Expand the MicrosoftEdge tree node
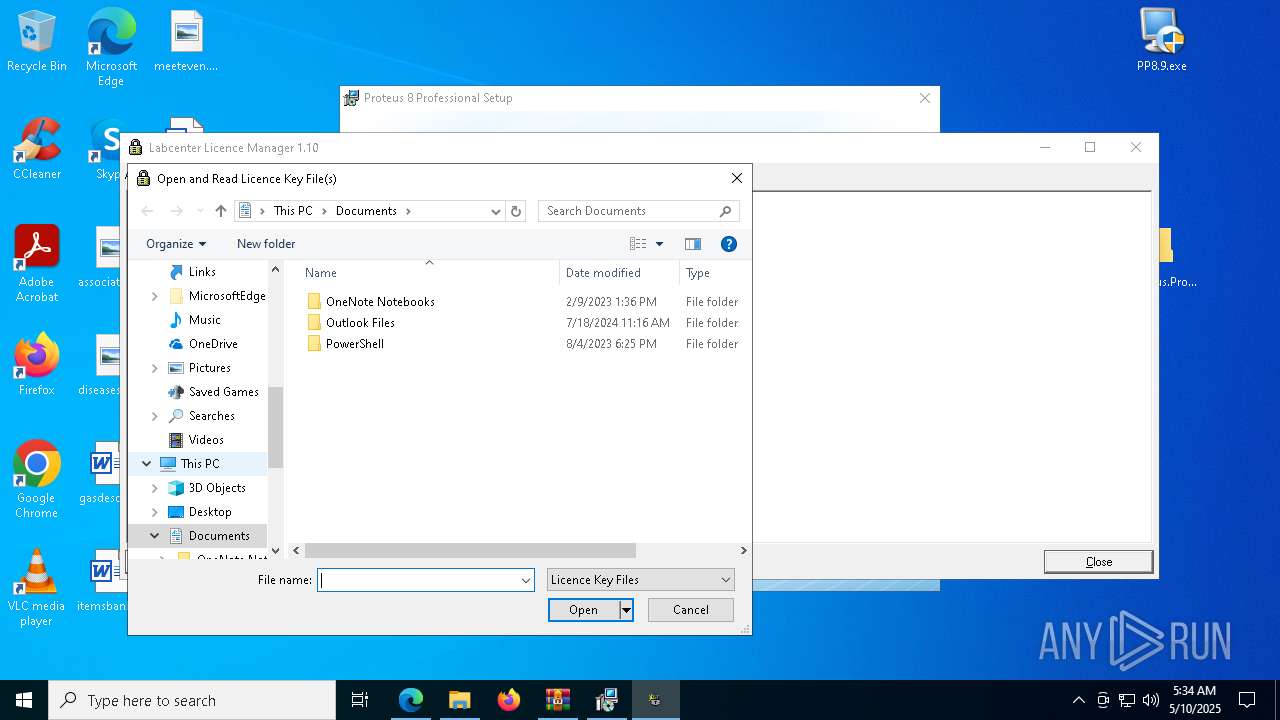The image size is (1280, 720). click(154, 296)
